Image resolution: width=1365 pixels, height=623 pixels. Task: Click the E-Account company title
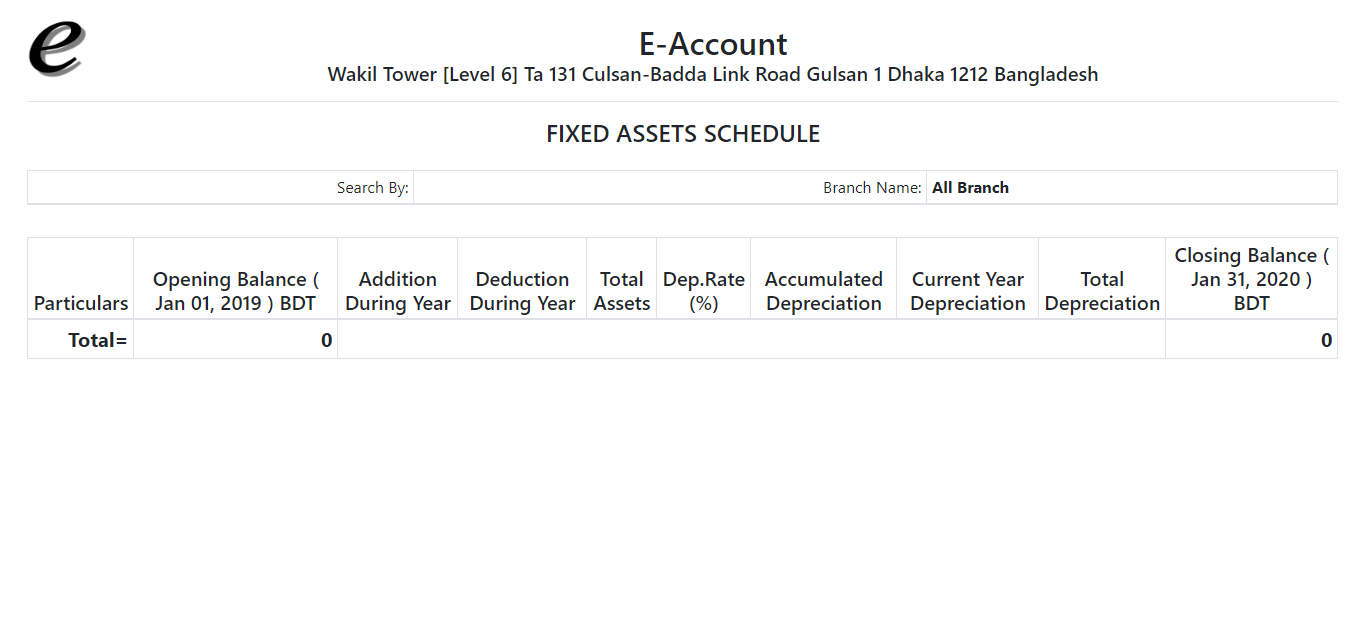pos(713,44)
